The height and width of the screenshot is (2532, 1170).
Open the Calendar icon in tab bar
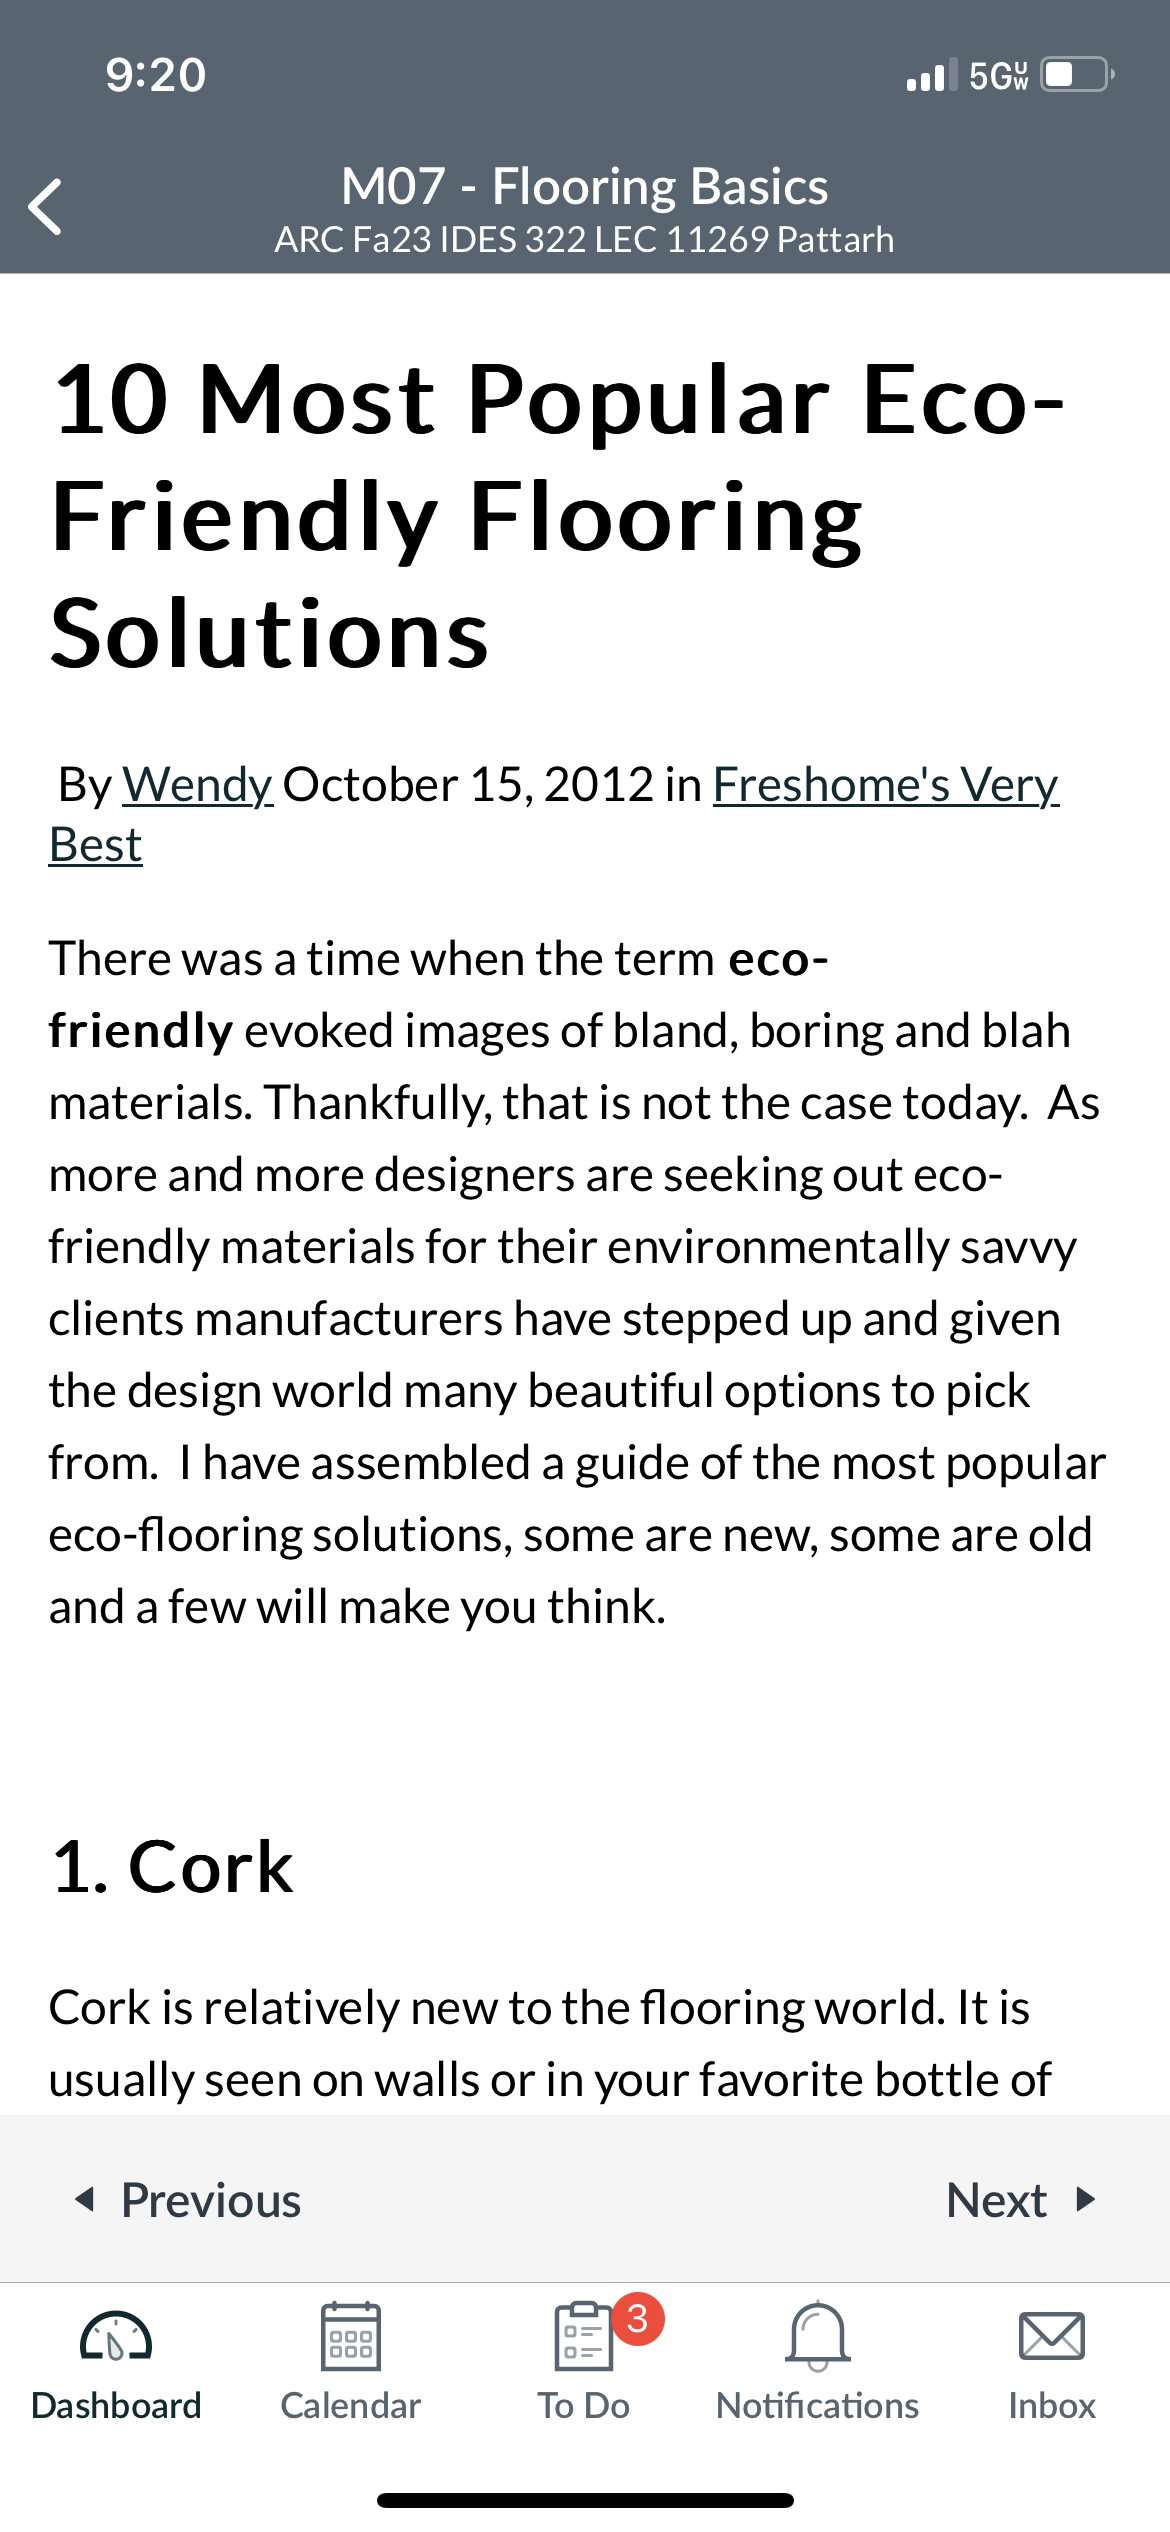point(350,2335)
